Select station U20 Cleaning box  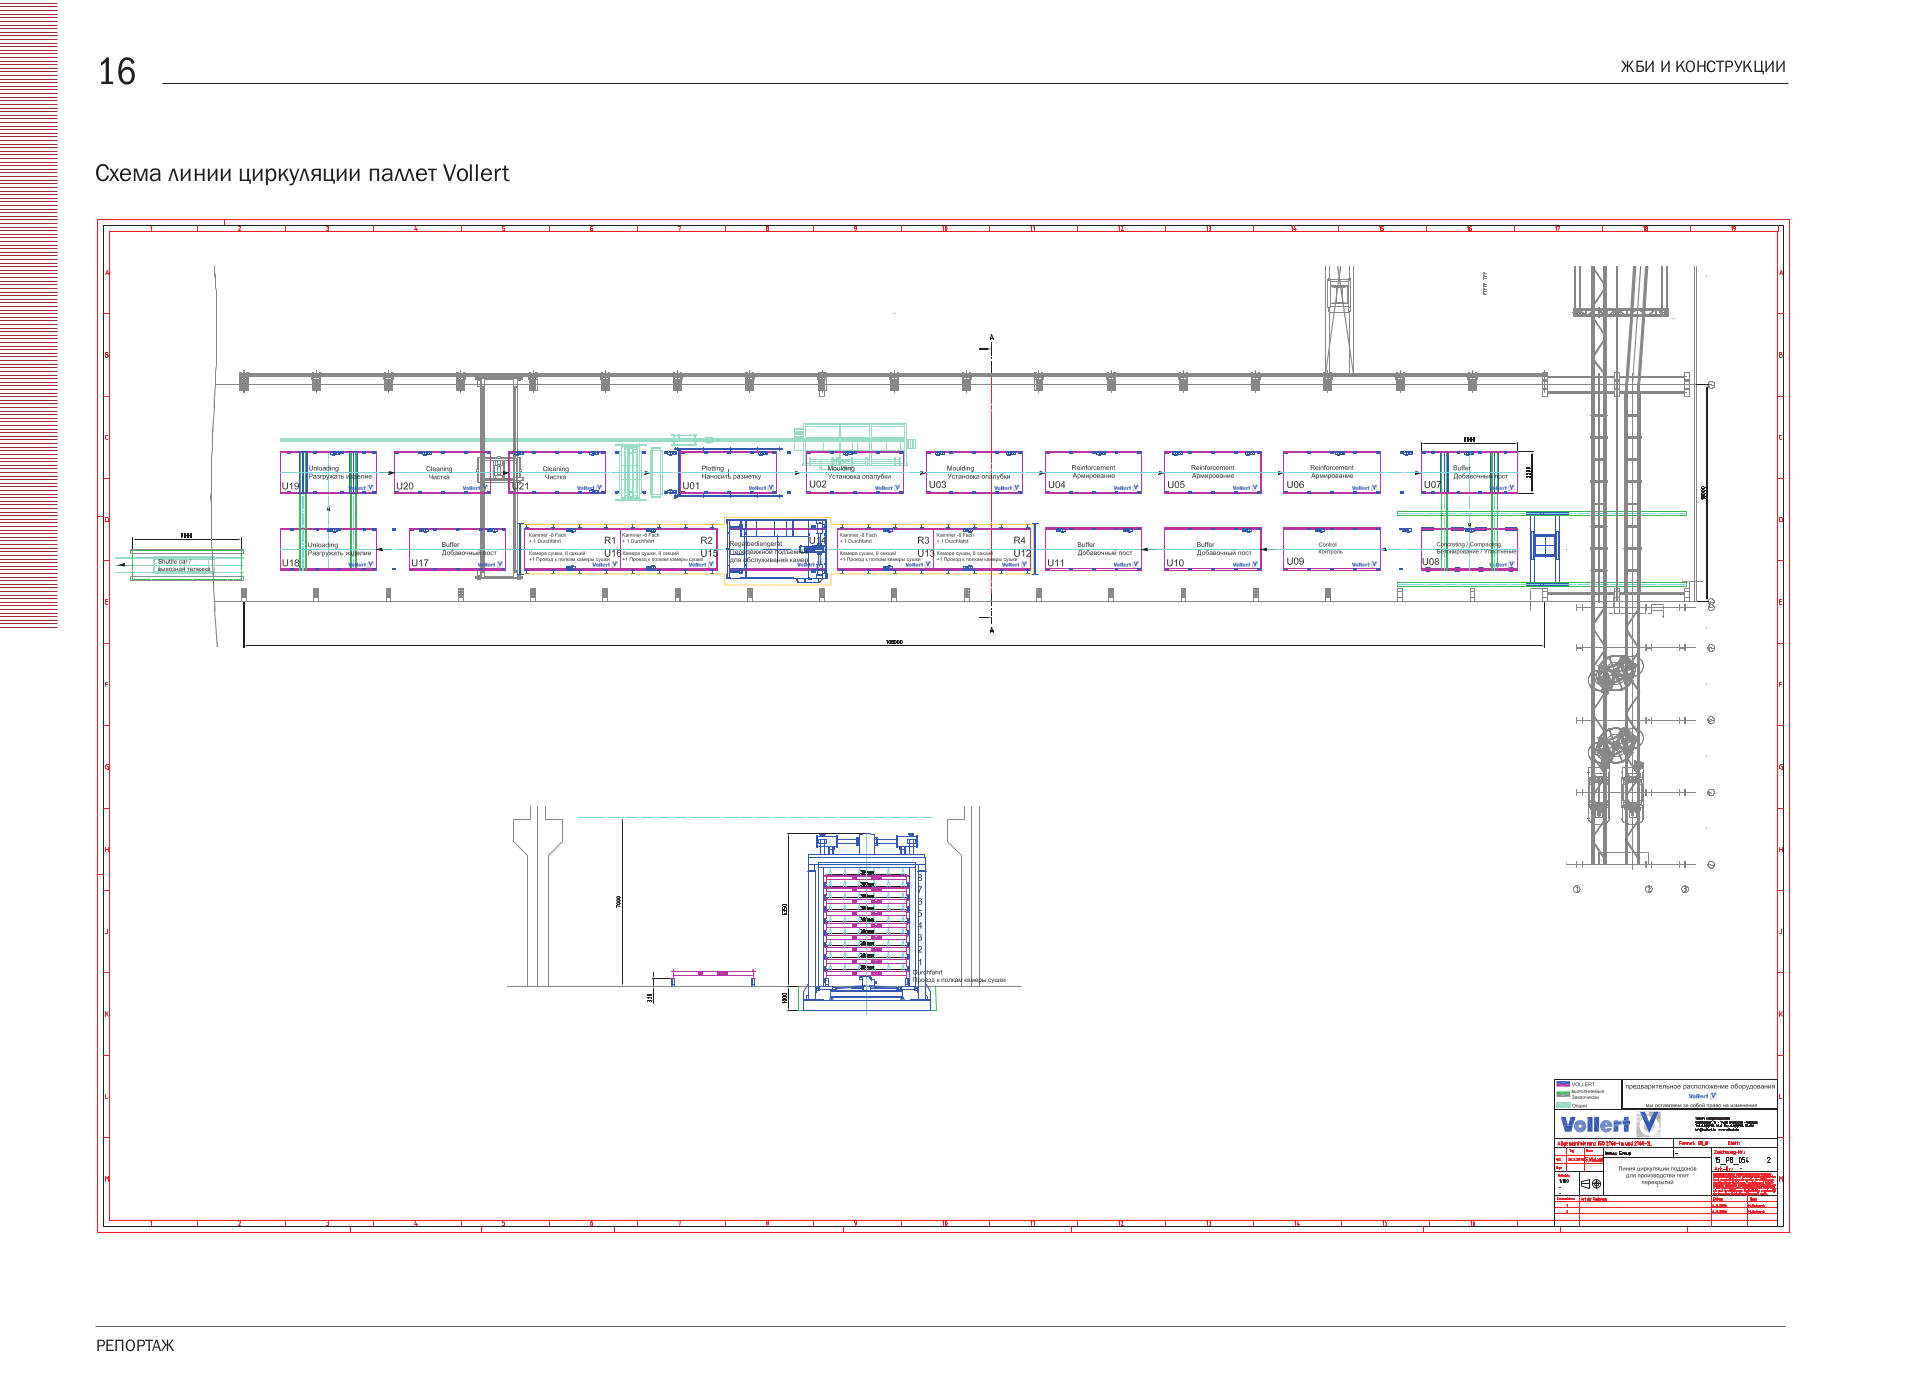click(x=442, y=472)
